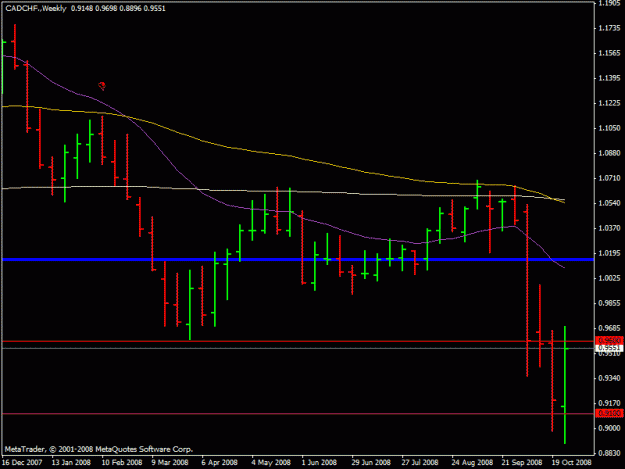Click date label 9 Mar 2008

[x=170, y=462]
